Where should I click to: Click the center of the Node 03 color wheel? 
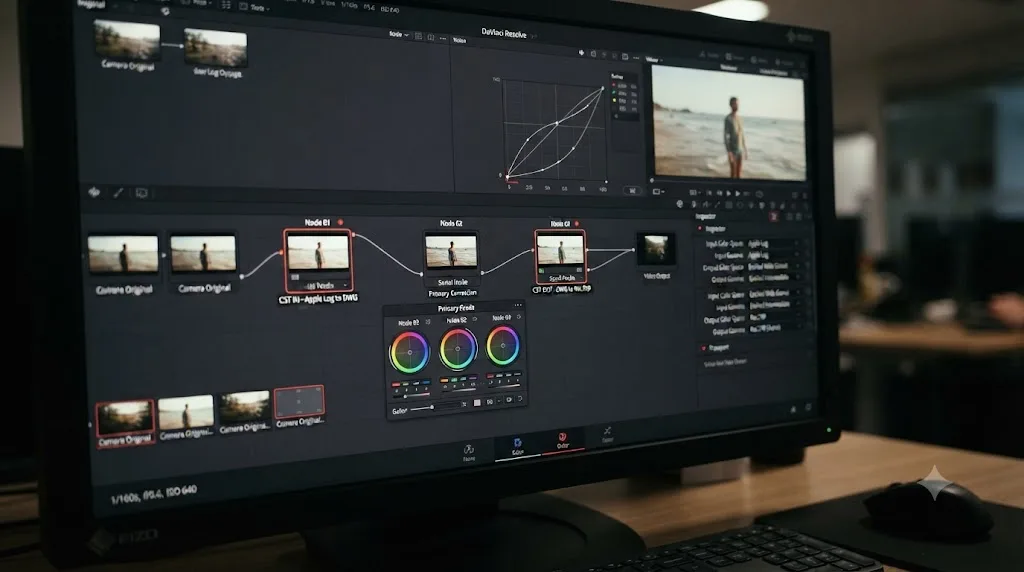(503, 345)
